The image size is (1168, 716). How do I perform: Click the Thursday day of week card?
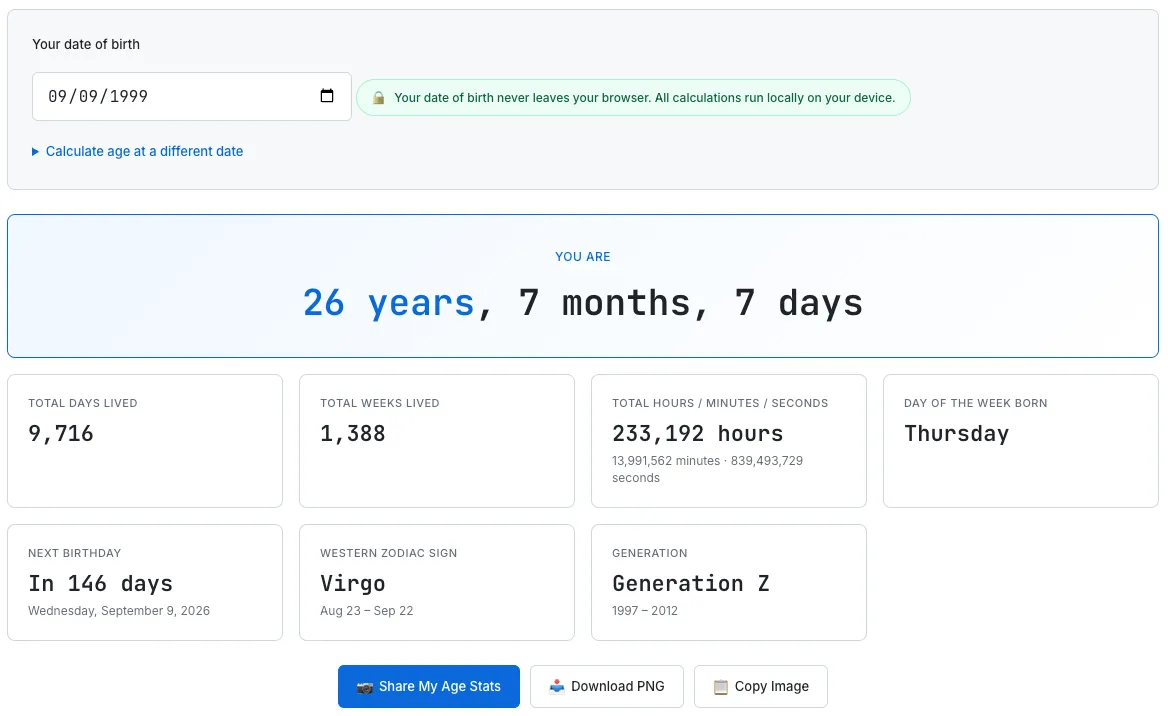[1020, 440]
